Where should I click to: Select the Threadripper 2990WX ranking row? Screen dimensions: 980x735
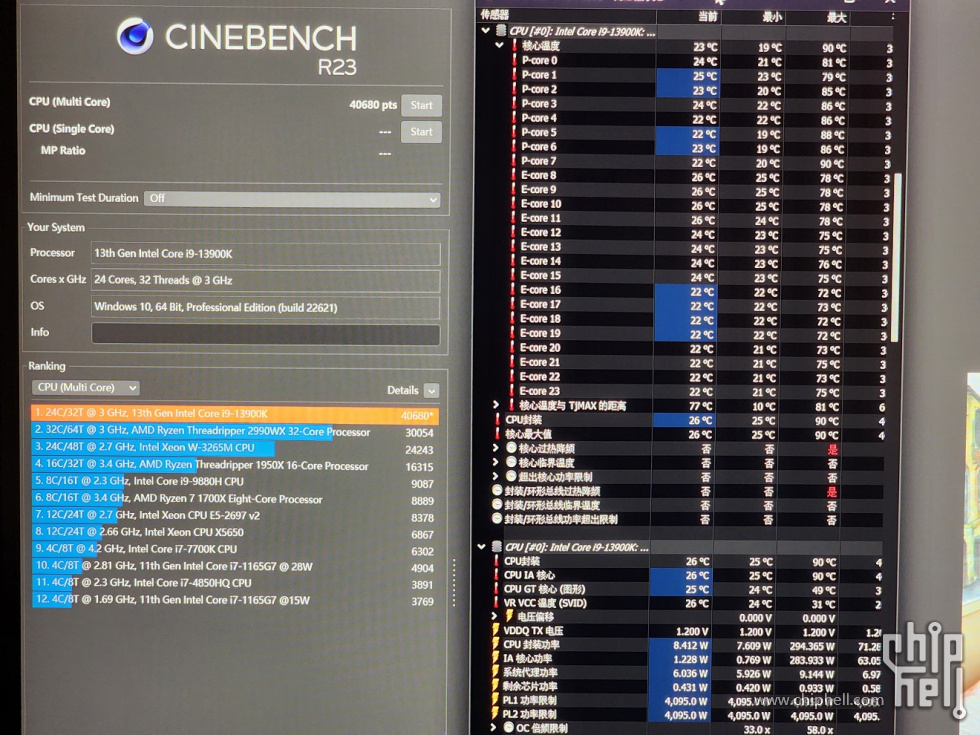tap(235, 431)
